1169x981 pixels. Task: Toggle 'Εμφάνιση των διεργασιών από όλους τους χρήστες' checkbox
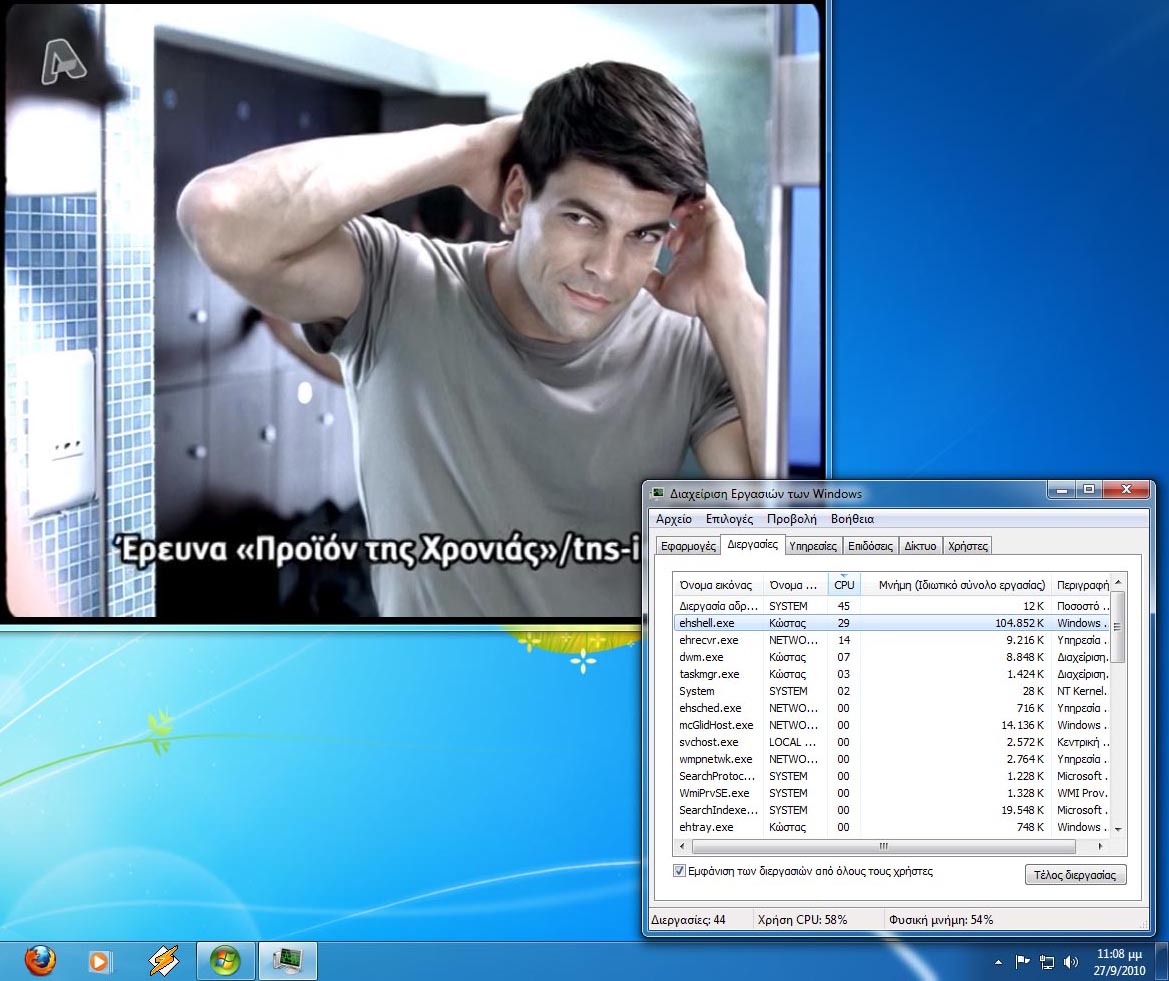(x=680, y=871)
